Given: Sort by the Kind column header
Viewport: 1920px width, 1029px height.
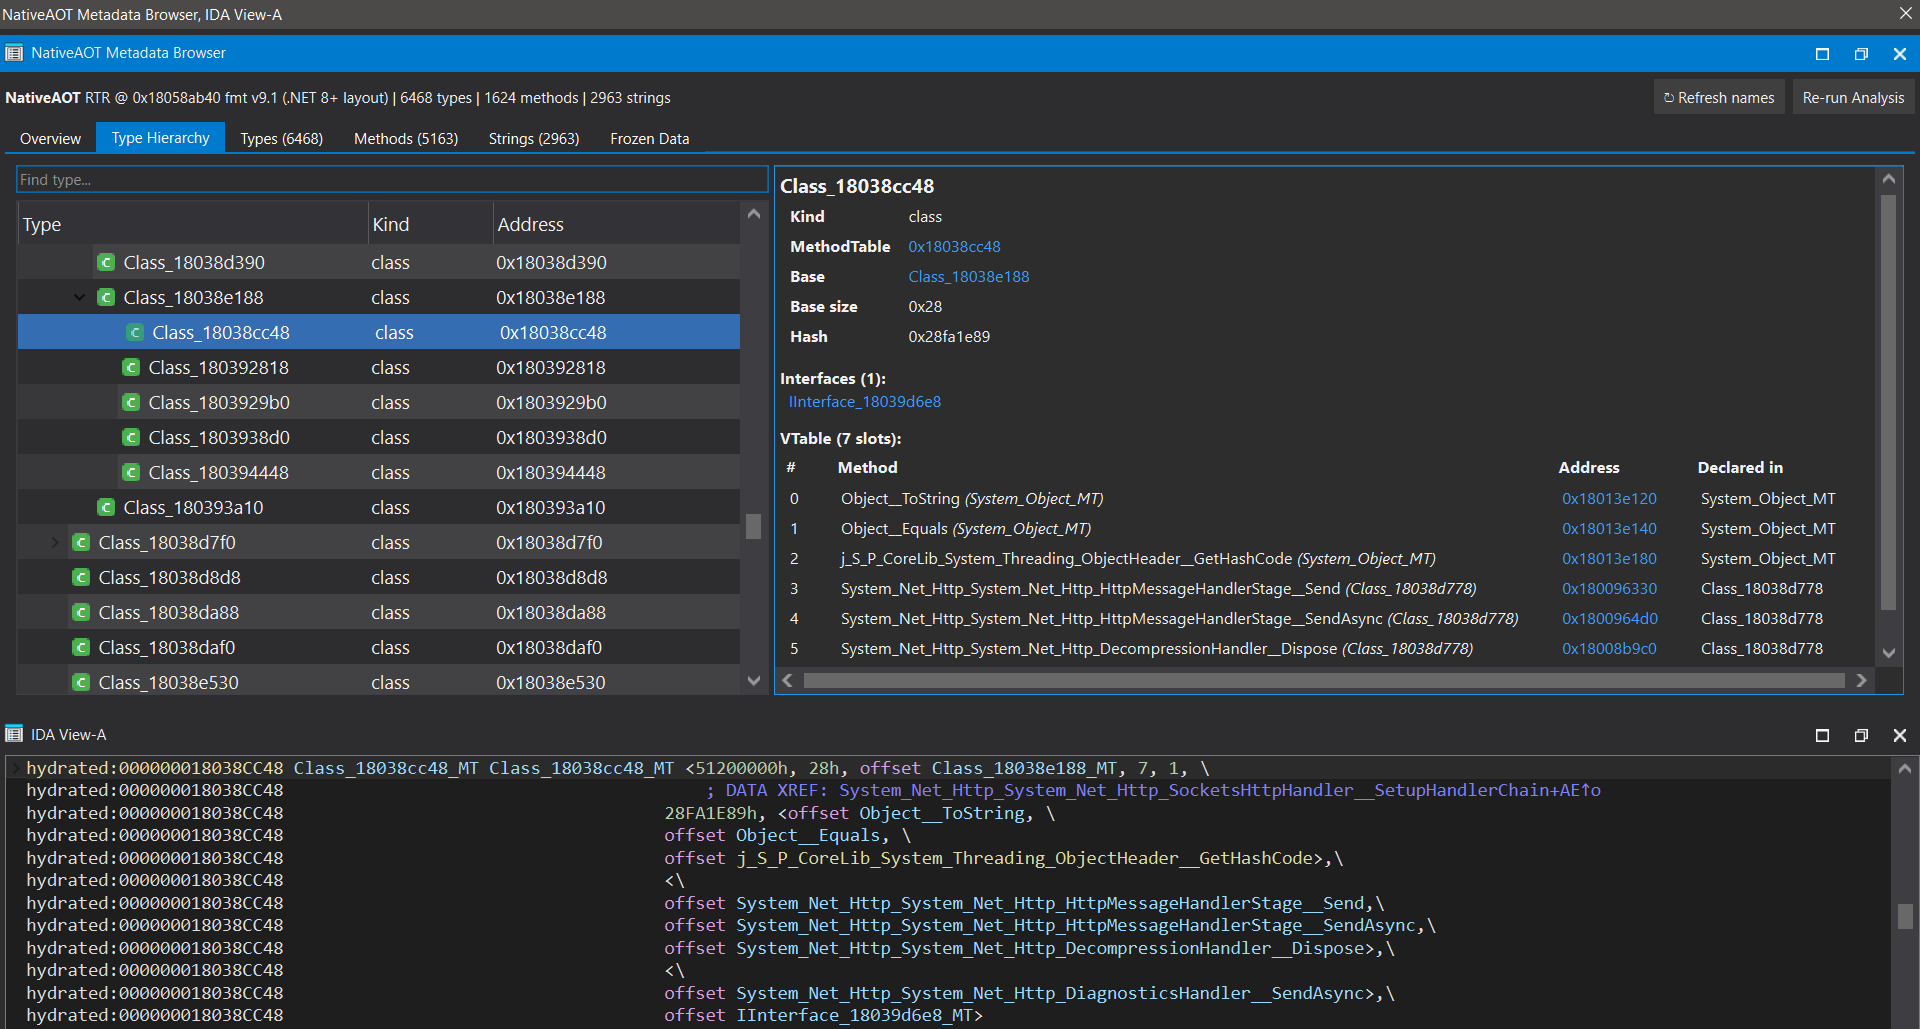Looking at the screenshot, I should click(430, 225).
